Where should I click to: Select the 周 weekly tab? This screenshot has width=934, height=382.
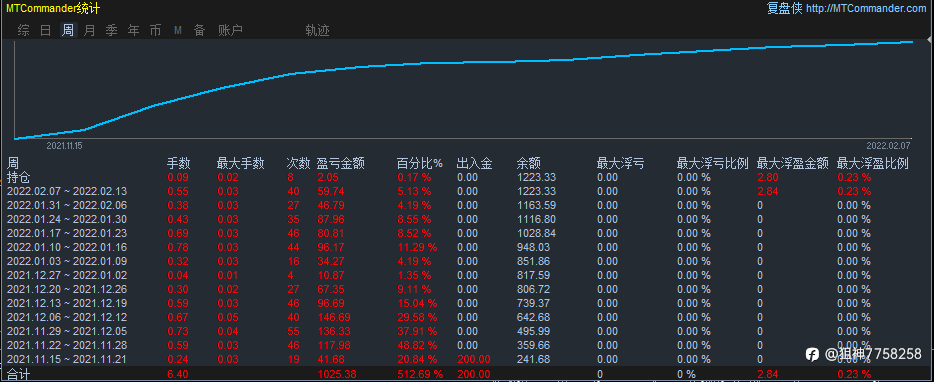[69, 30]
